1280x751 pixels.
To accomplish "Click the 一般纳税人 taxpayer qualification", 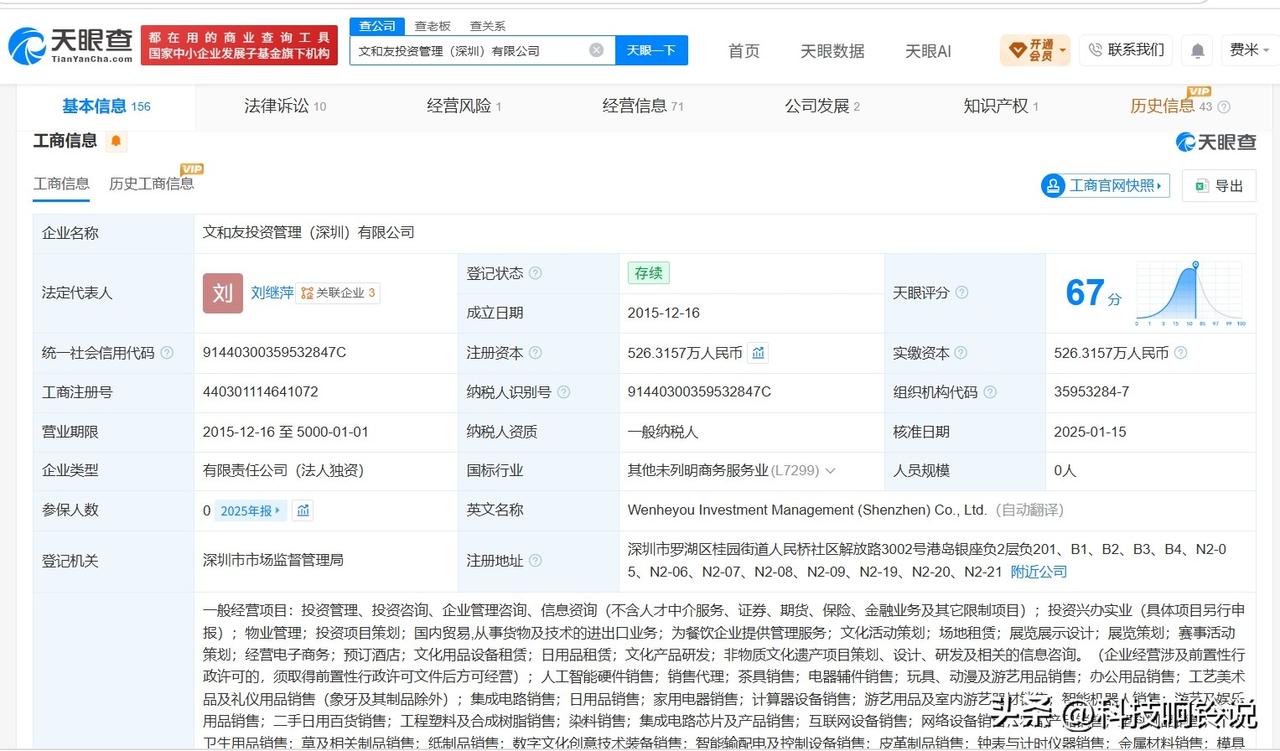I will [664, 432].
